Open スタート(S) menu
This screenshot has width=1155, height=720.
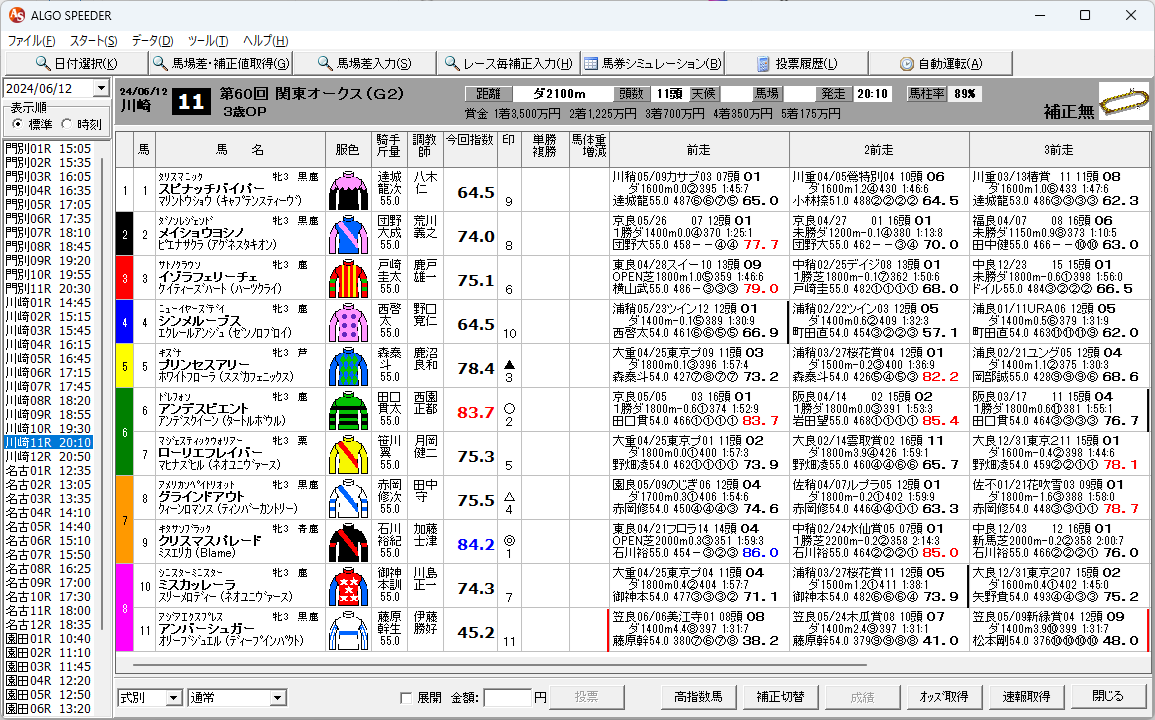(94, 41)
